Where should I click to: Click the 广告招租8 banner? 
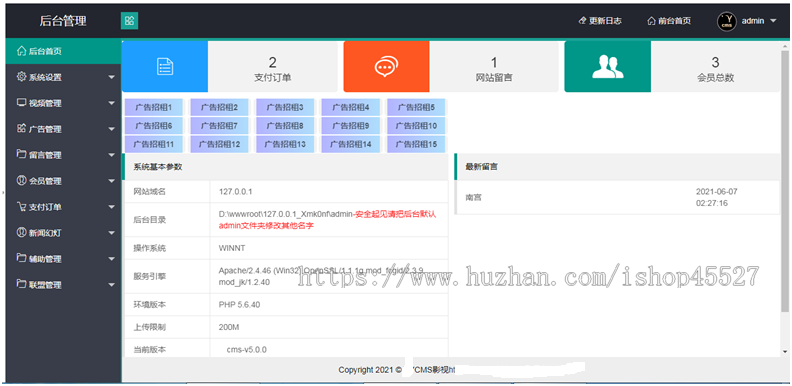click(285, 126)
